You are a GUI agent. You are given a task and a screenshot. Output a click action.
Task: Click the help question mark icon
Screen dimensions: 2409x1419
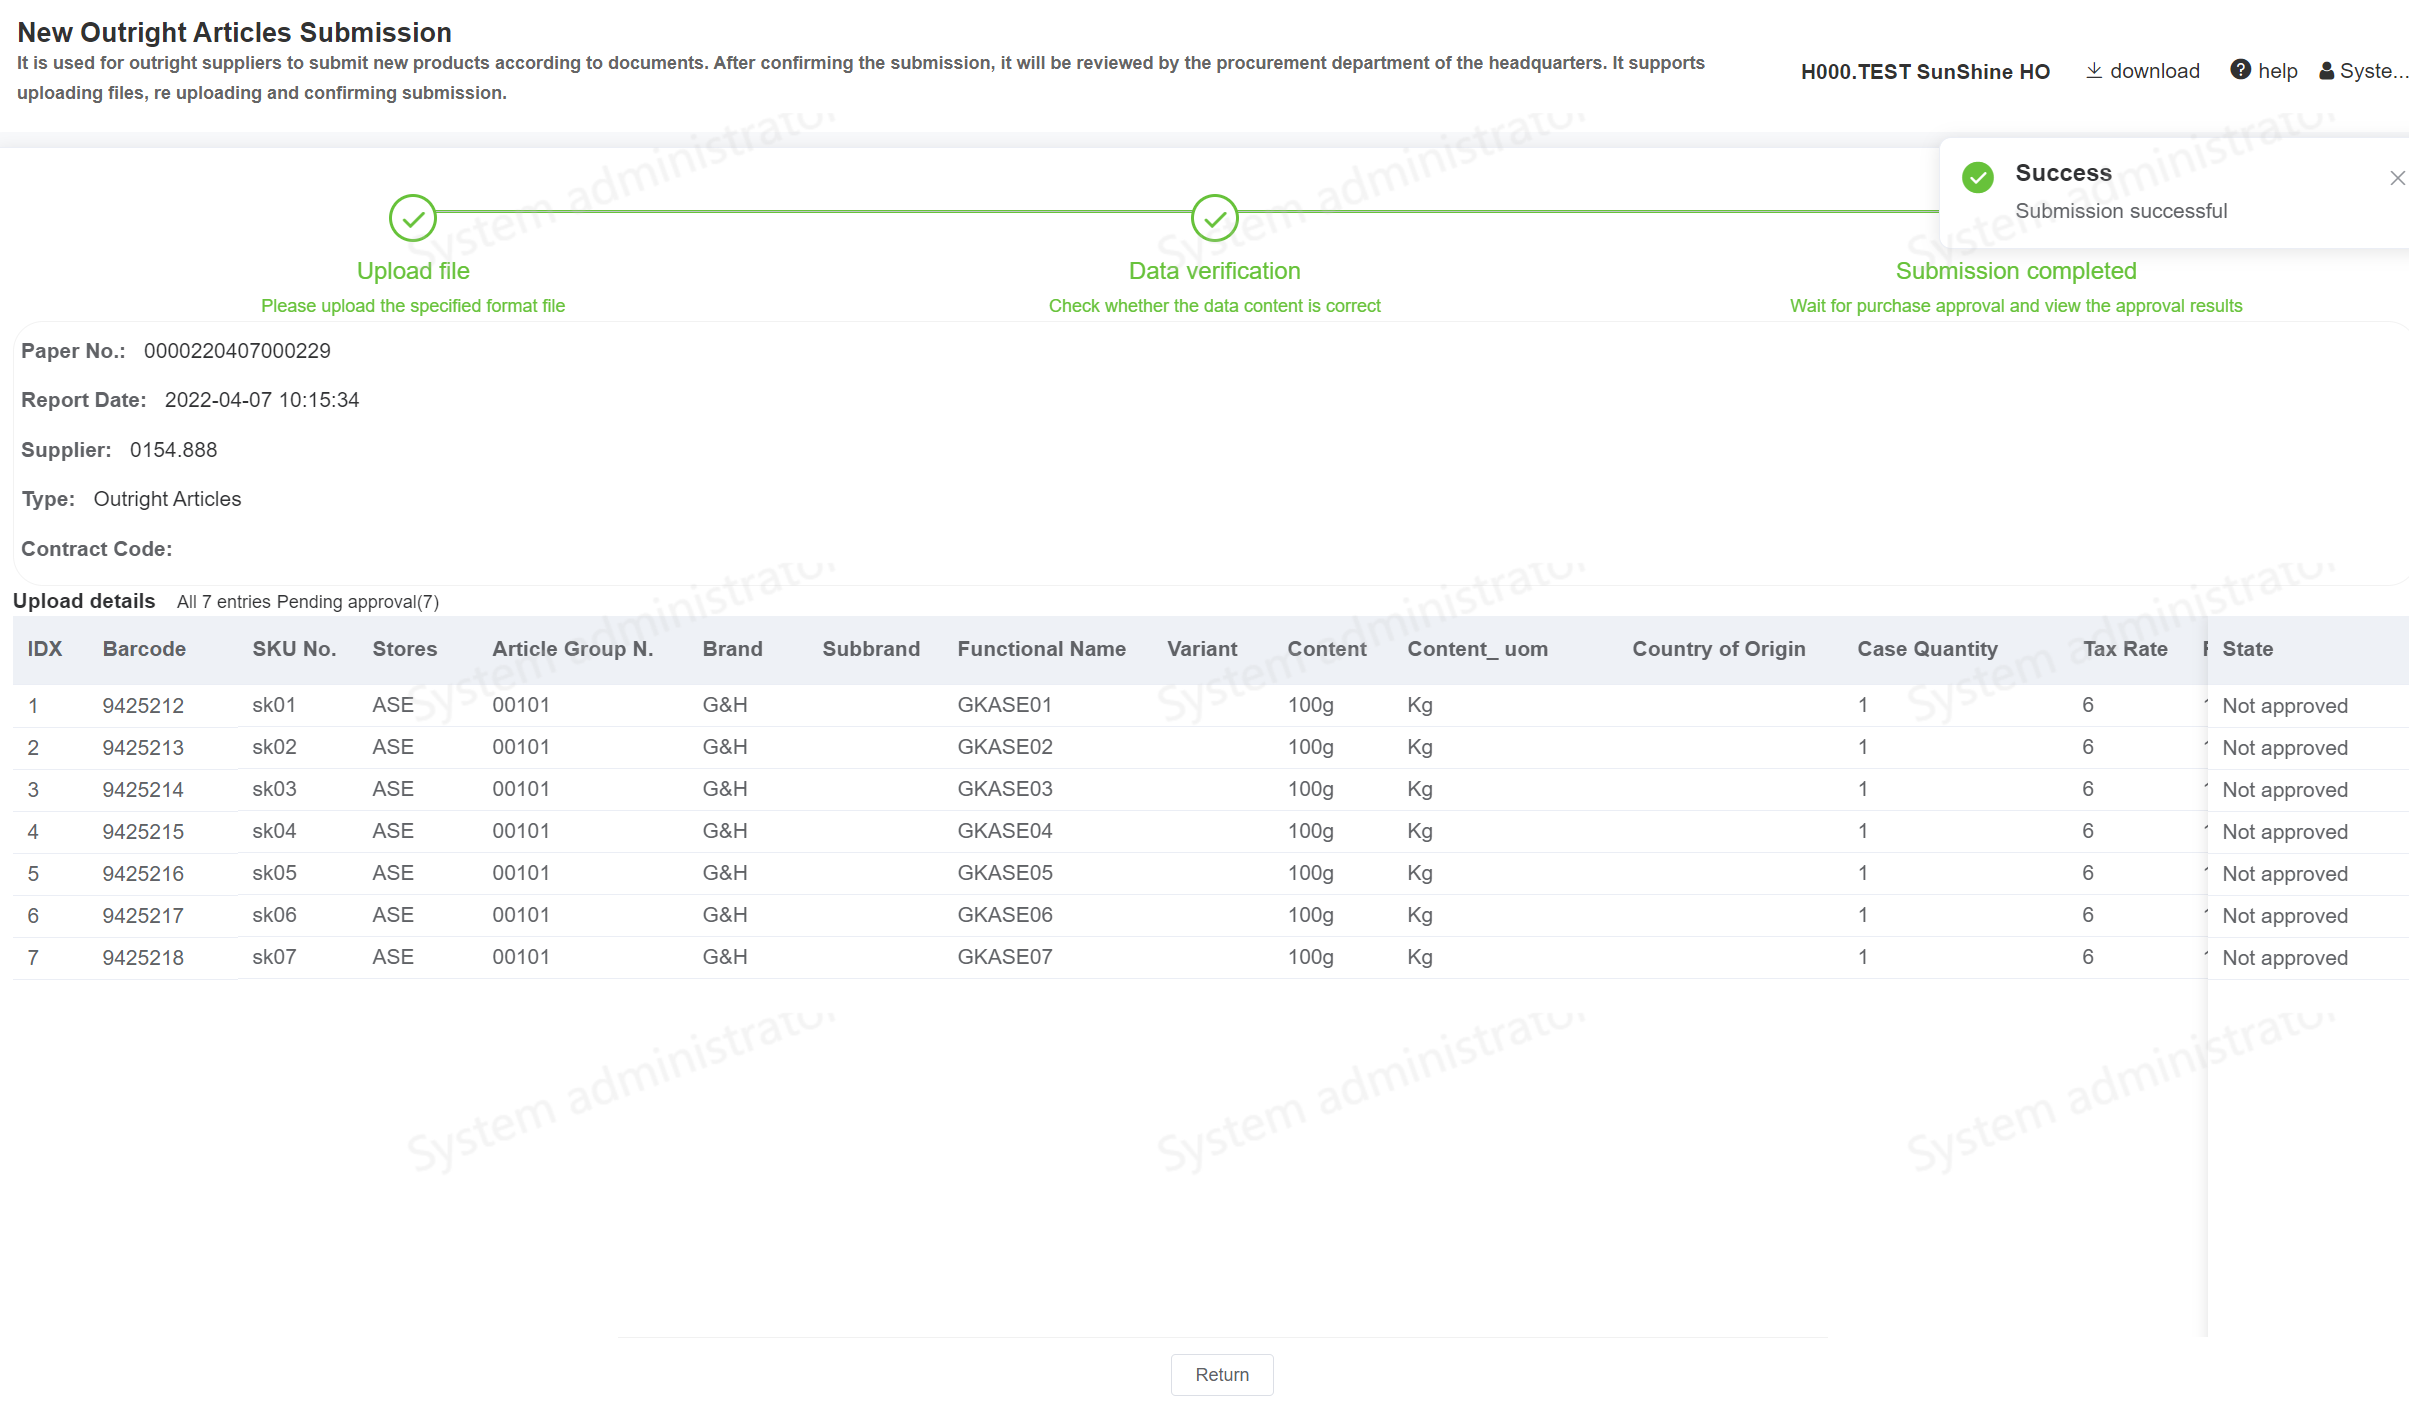pos(2240,70)
